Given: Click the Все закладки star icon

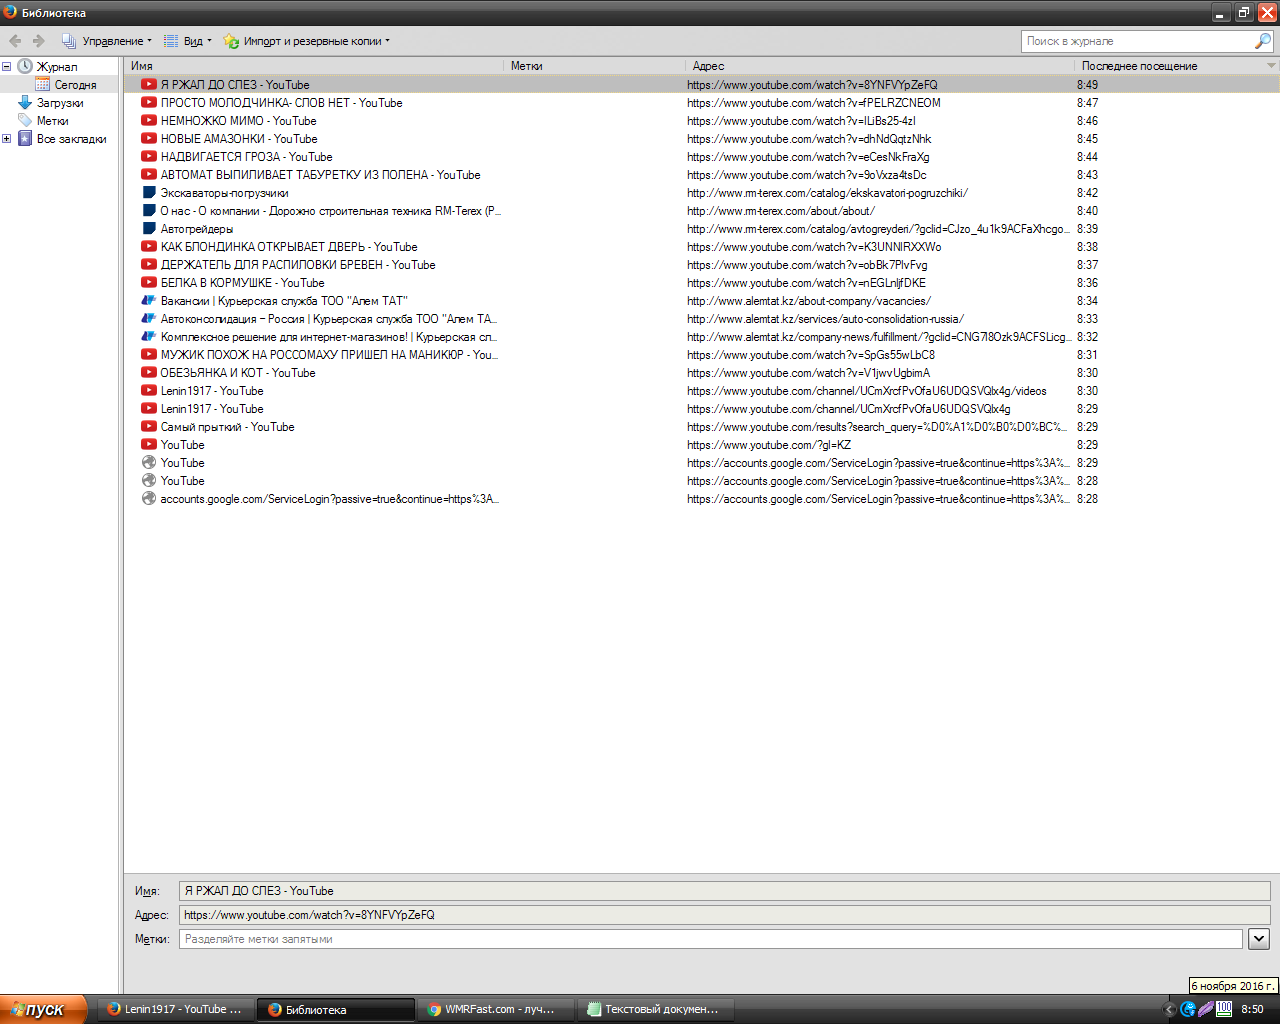Looking at the screenshot, I should [x=25, y=138].
